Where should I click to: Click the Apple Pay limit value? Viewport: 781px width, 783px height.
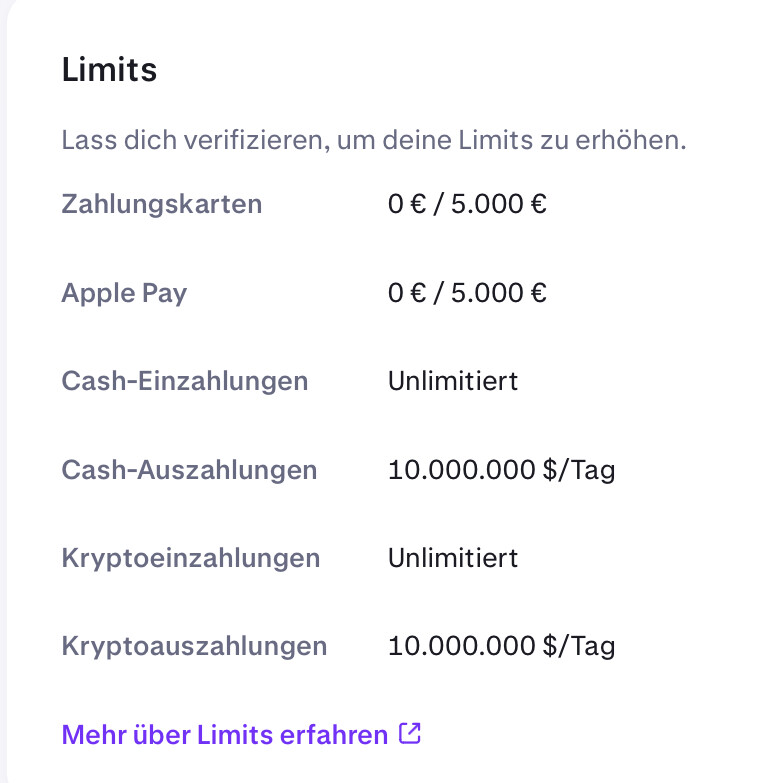(x=467, y=293)
